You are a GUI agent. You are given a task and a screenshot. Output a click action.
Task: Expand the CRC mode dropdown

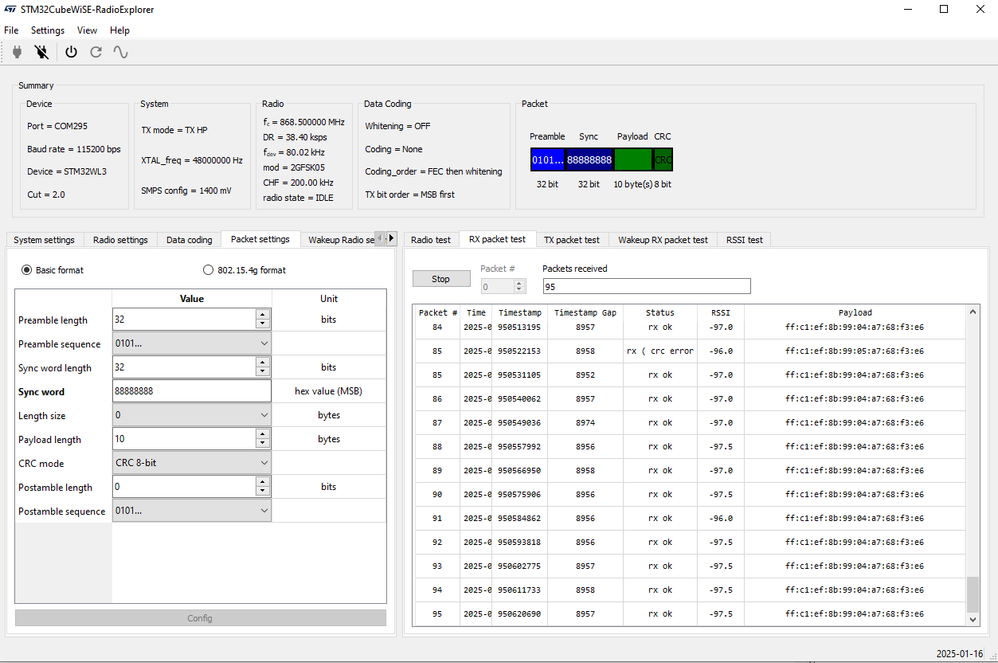191,463
